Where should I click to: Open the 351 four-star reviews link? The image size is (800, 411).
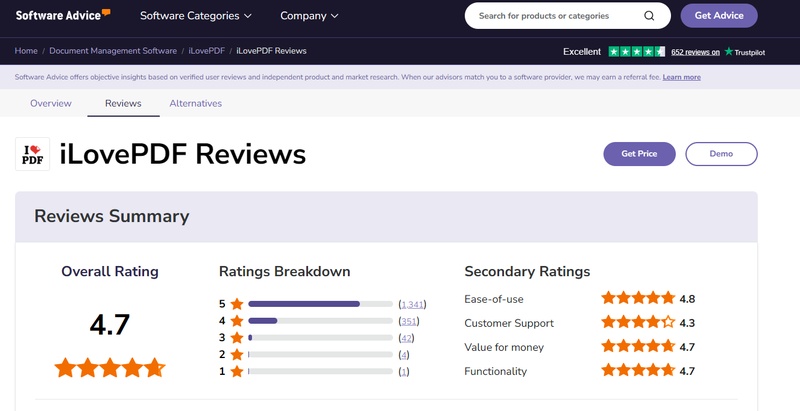409,322
